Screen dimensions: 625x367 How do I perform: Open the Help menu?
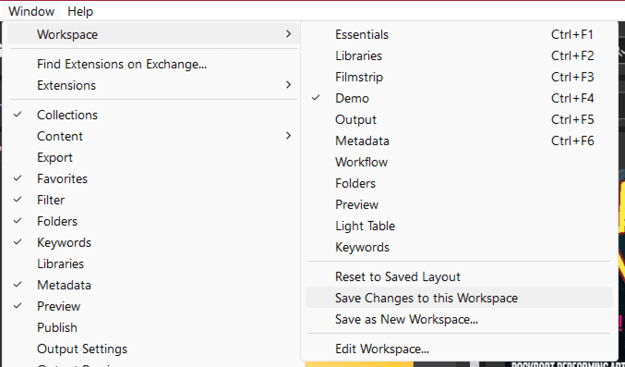[80, 11]
